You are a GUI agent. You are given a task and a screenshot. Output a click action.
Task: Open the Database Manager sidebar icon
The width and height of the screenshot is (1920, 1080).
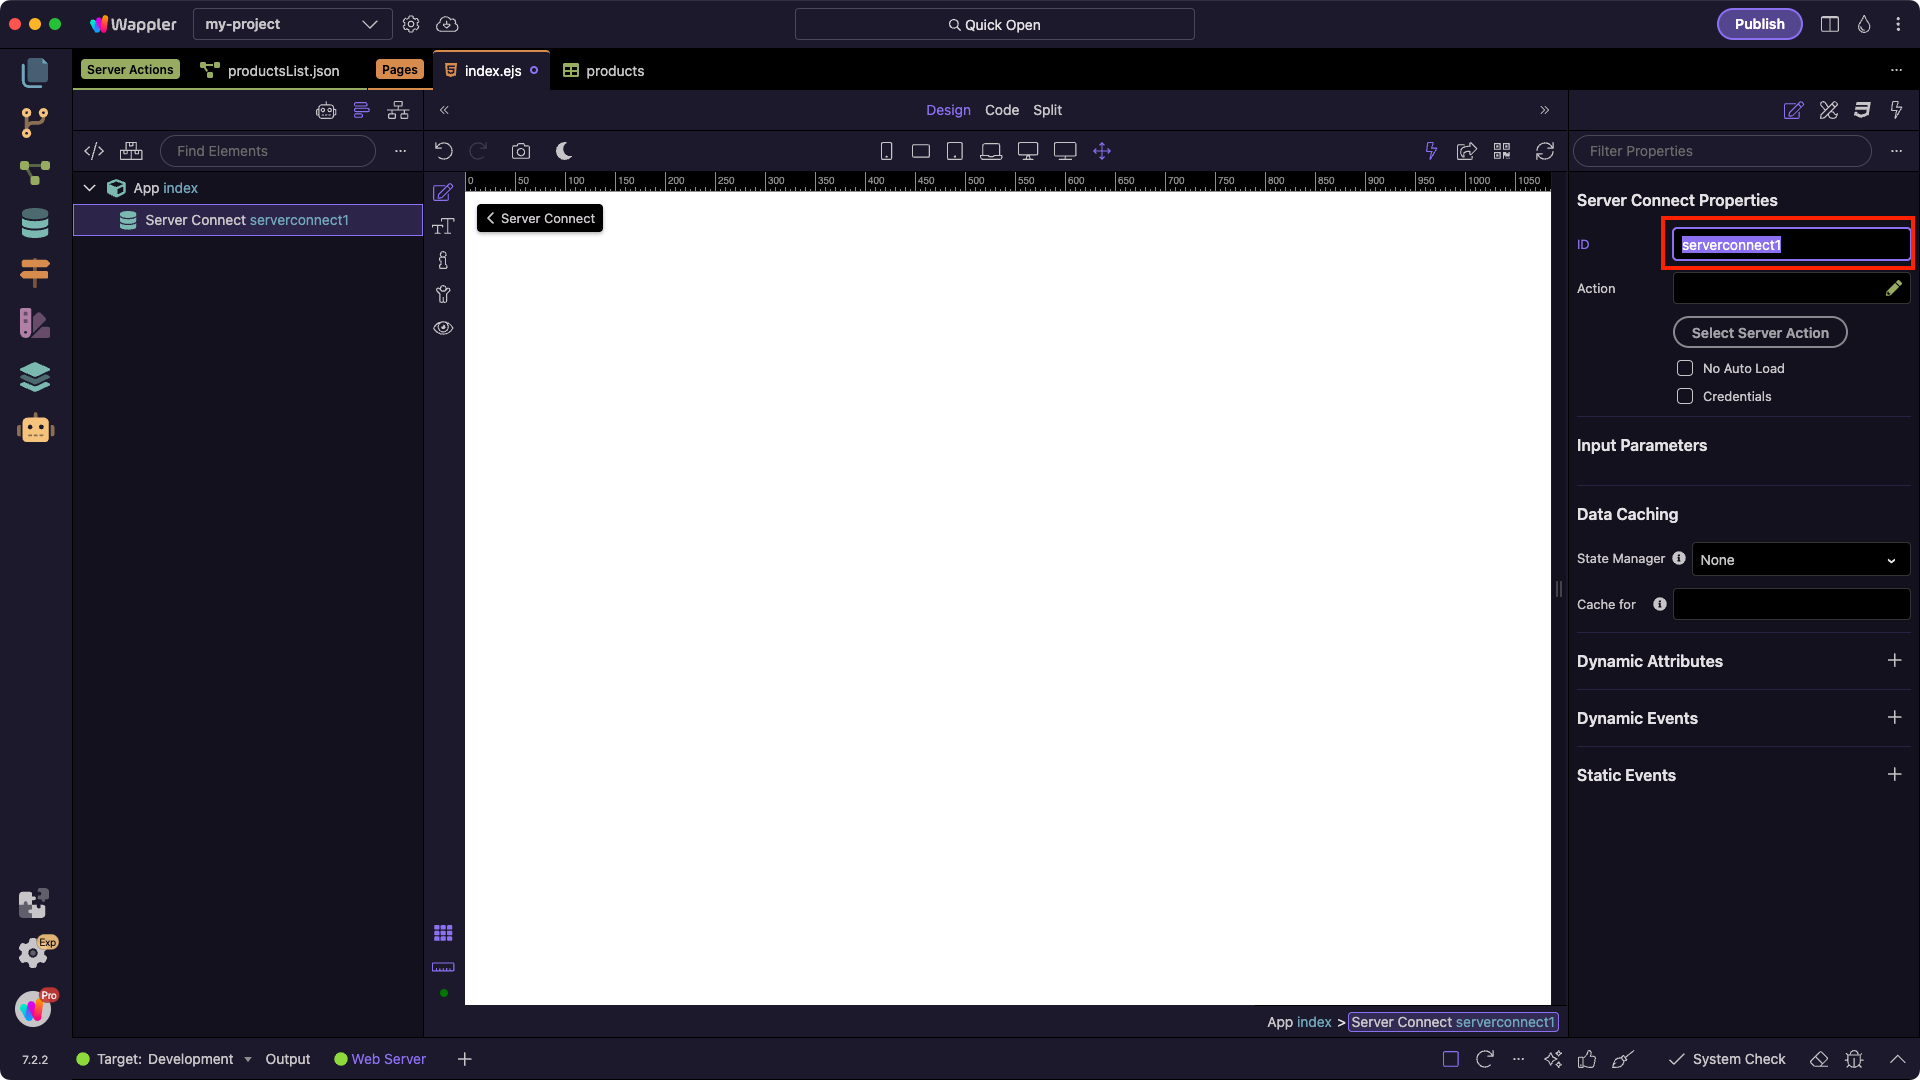pyautogui.click(x=35, y=223)
